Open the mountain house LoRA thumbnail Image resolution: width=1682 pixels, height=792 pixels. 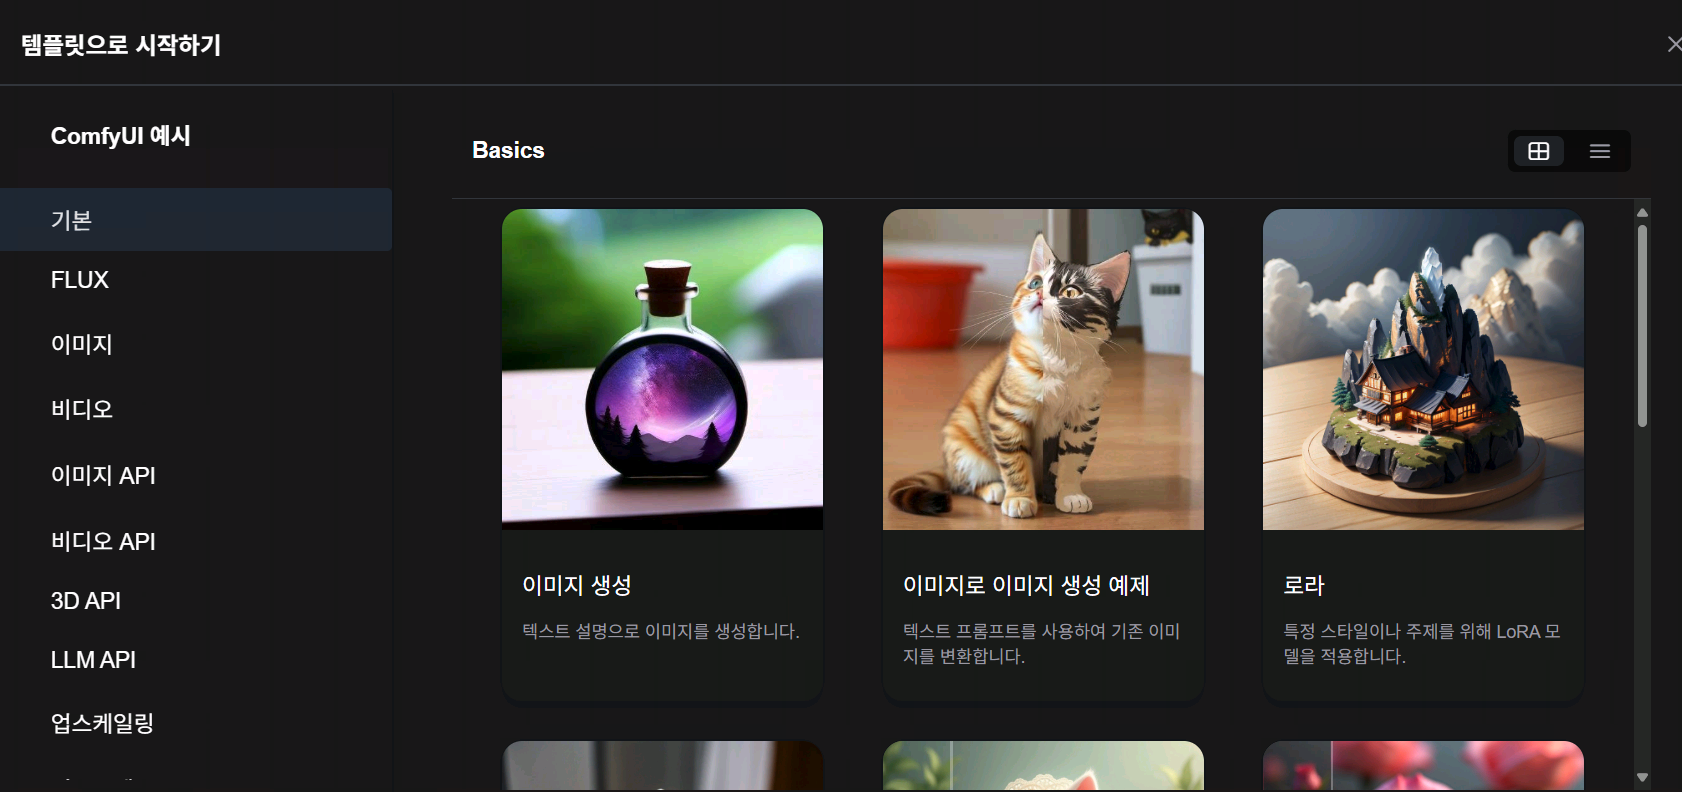point(1423,369)
